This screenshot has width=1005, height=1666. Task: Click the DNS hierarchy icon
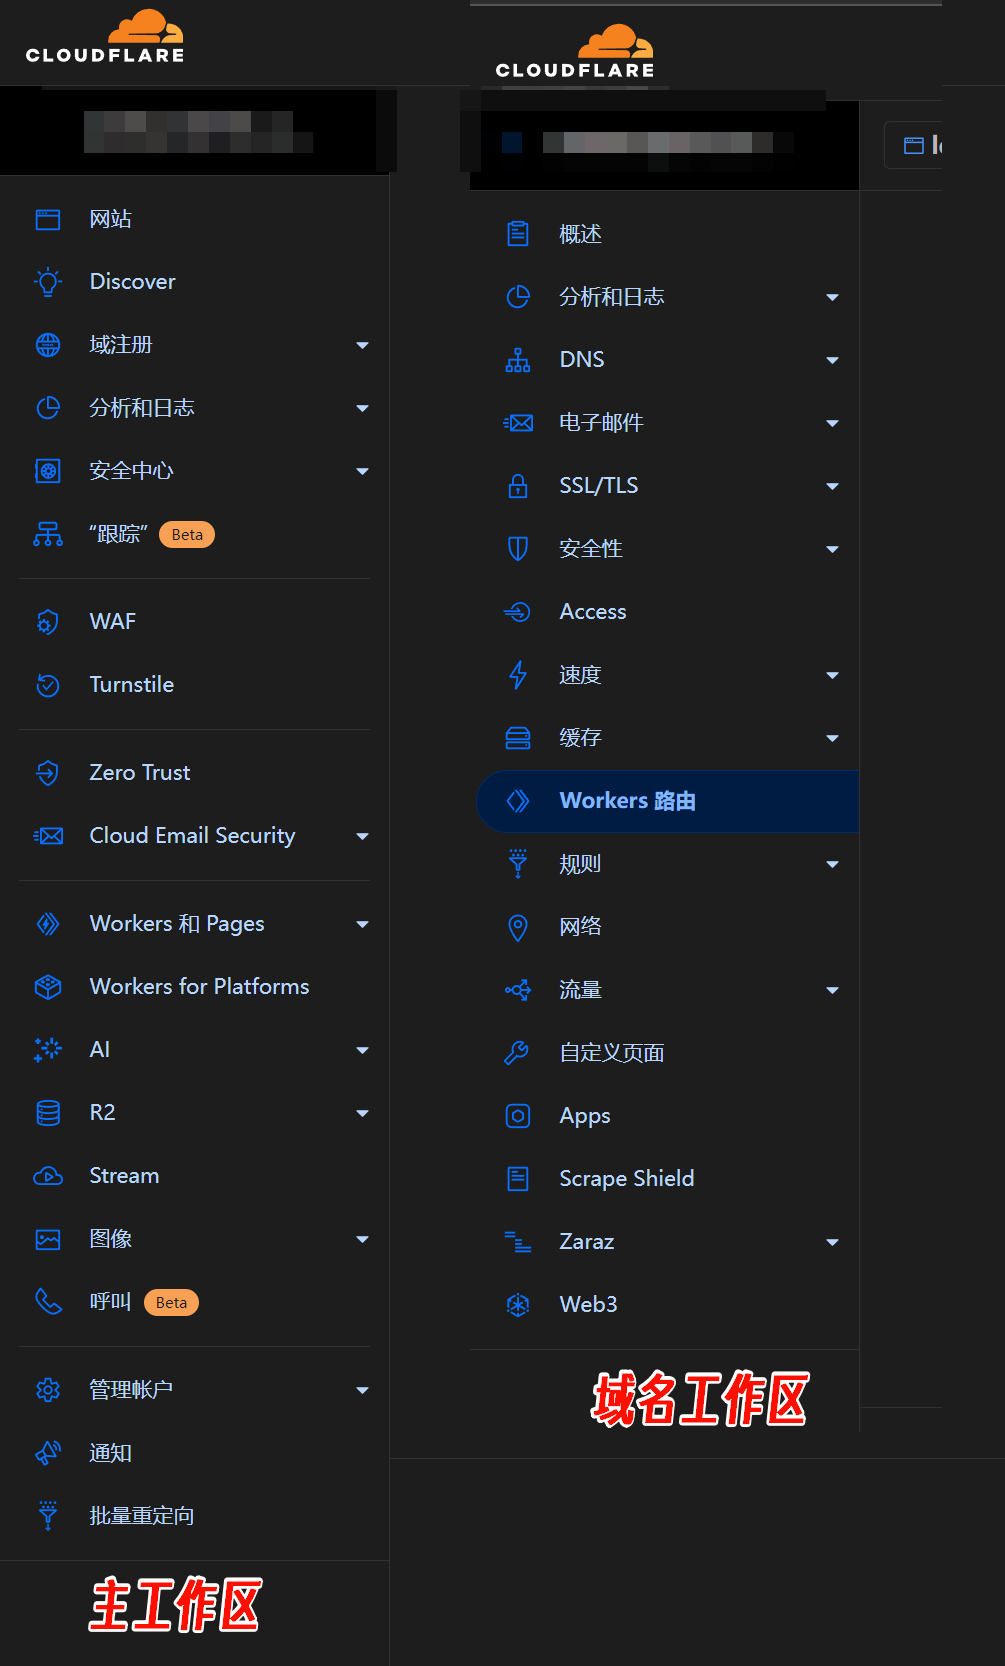(518, 360)
